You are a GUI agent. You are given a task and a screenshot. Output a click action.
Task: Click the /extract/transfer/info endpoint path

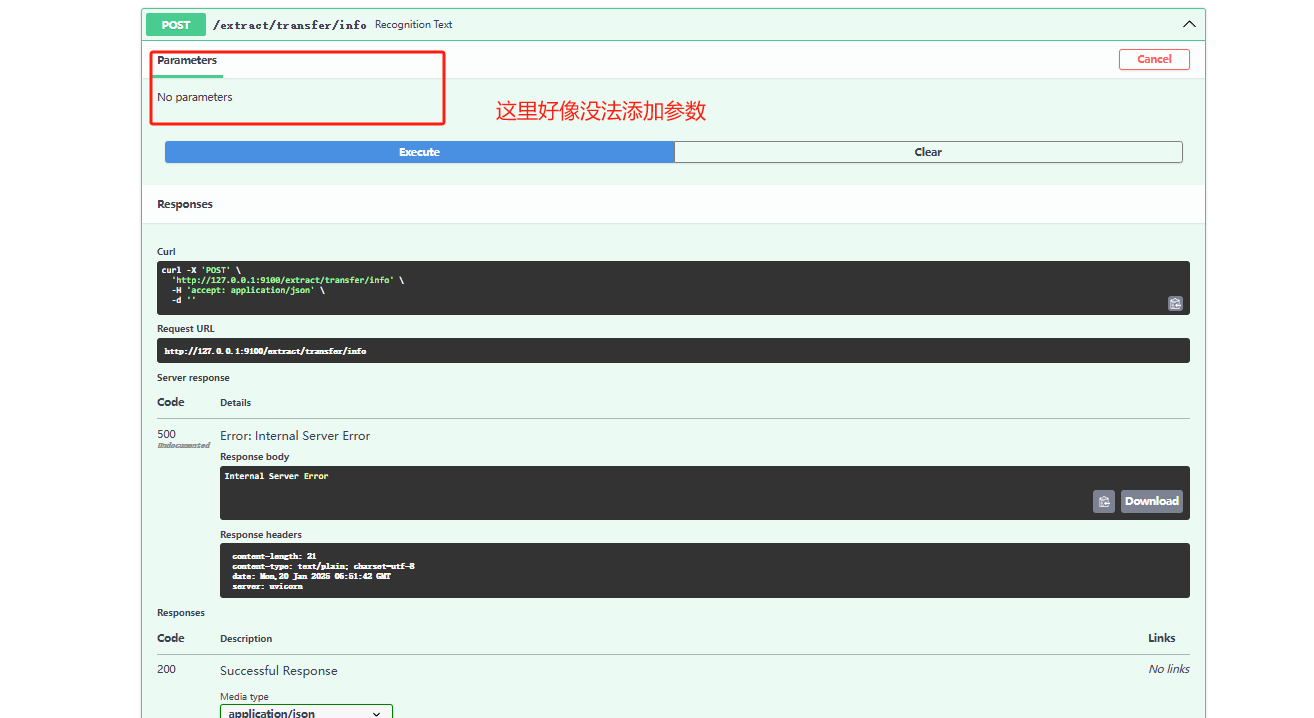289,25
